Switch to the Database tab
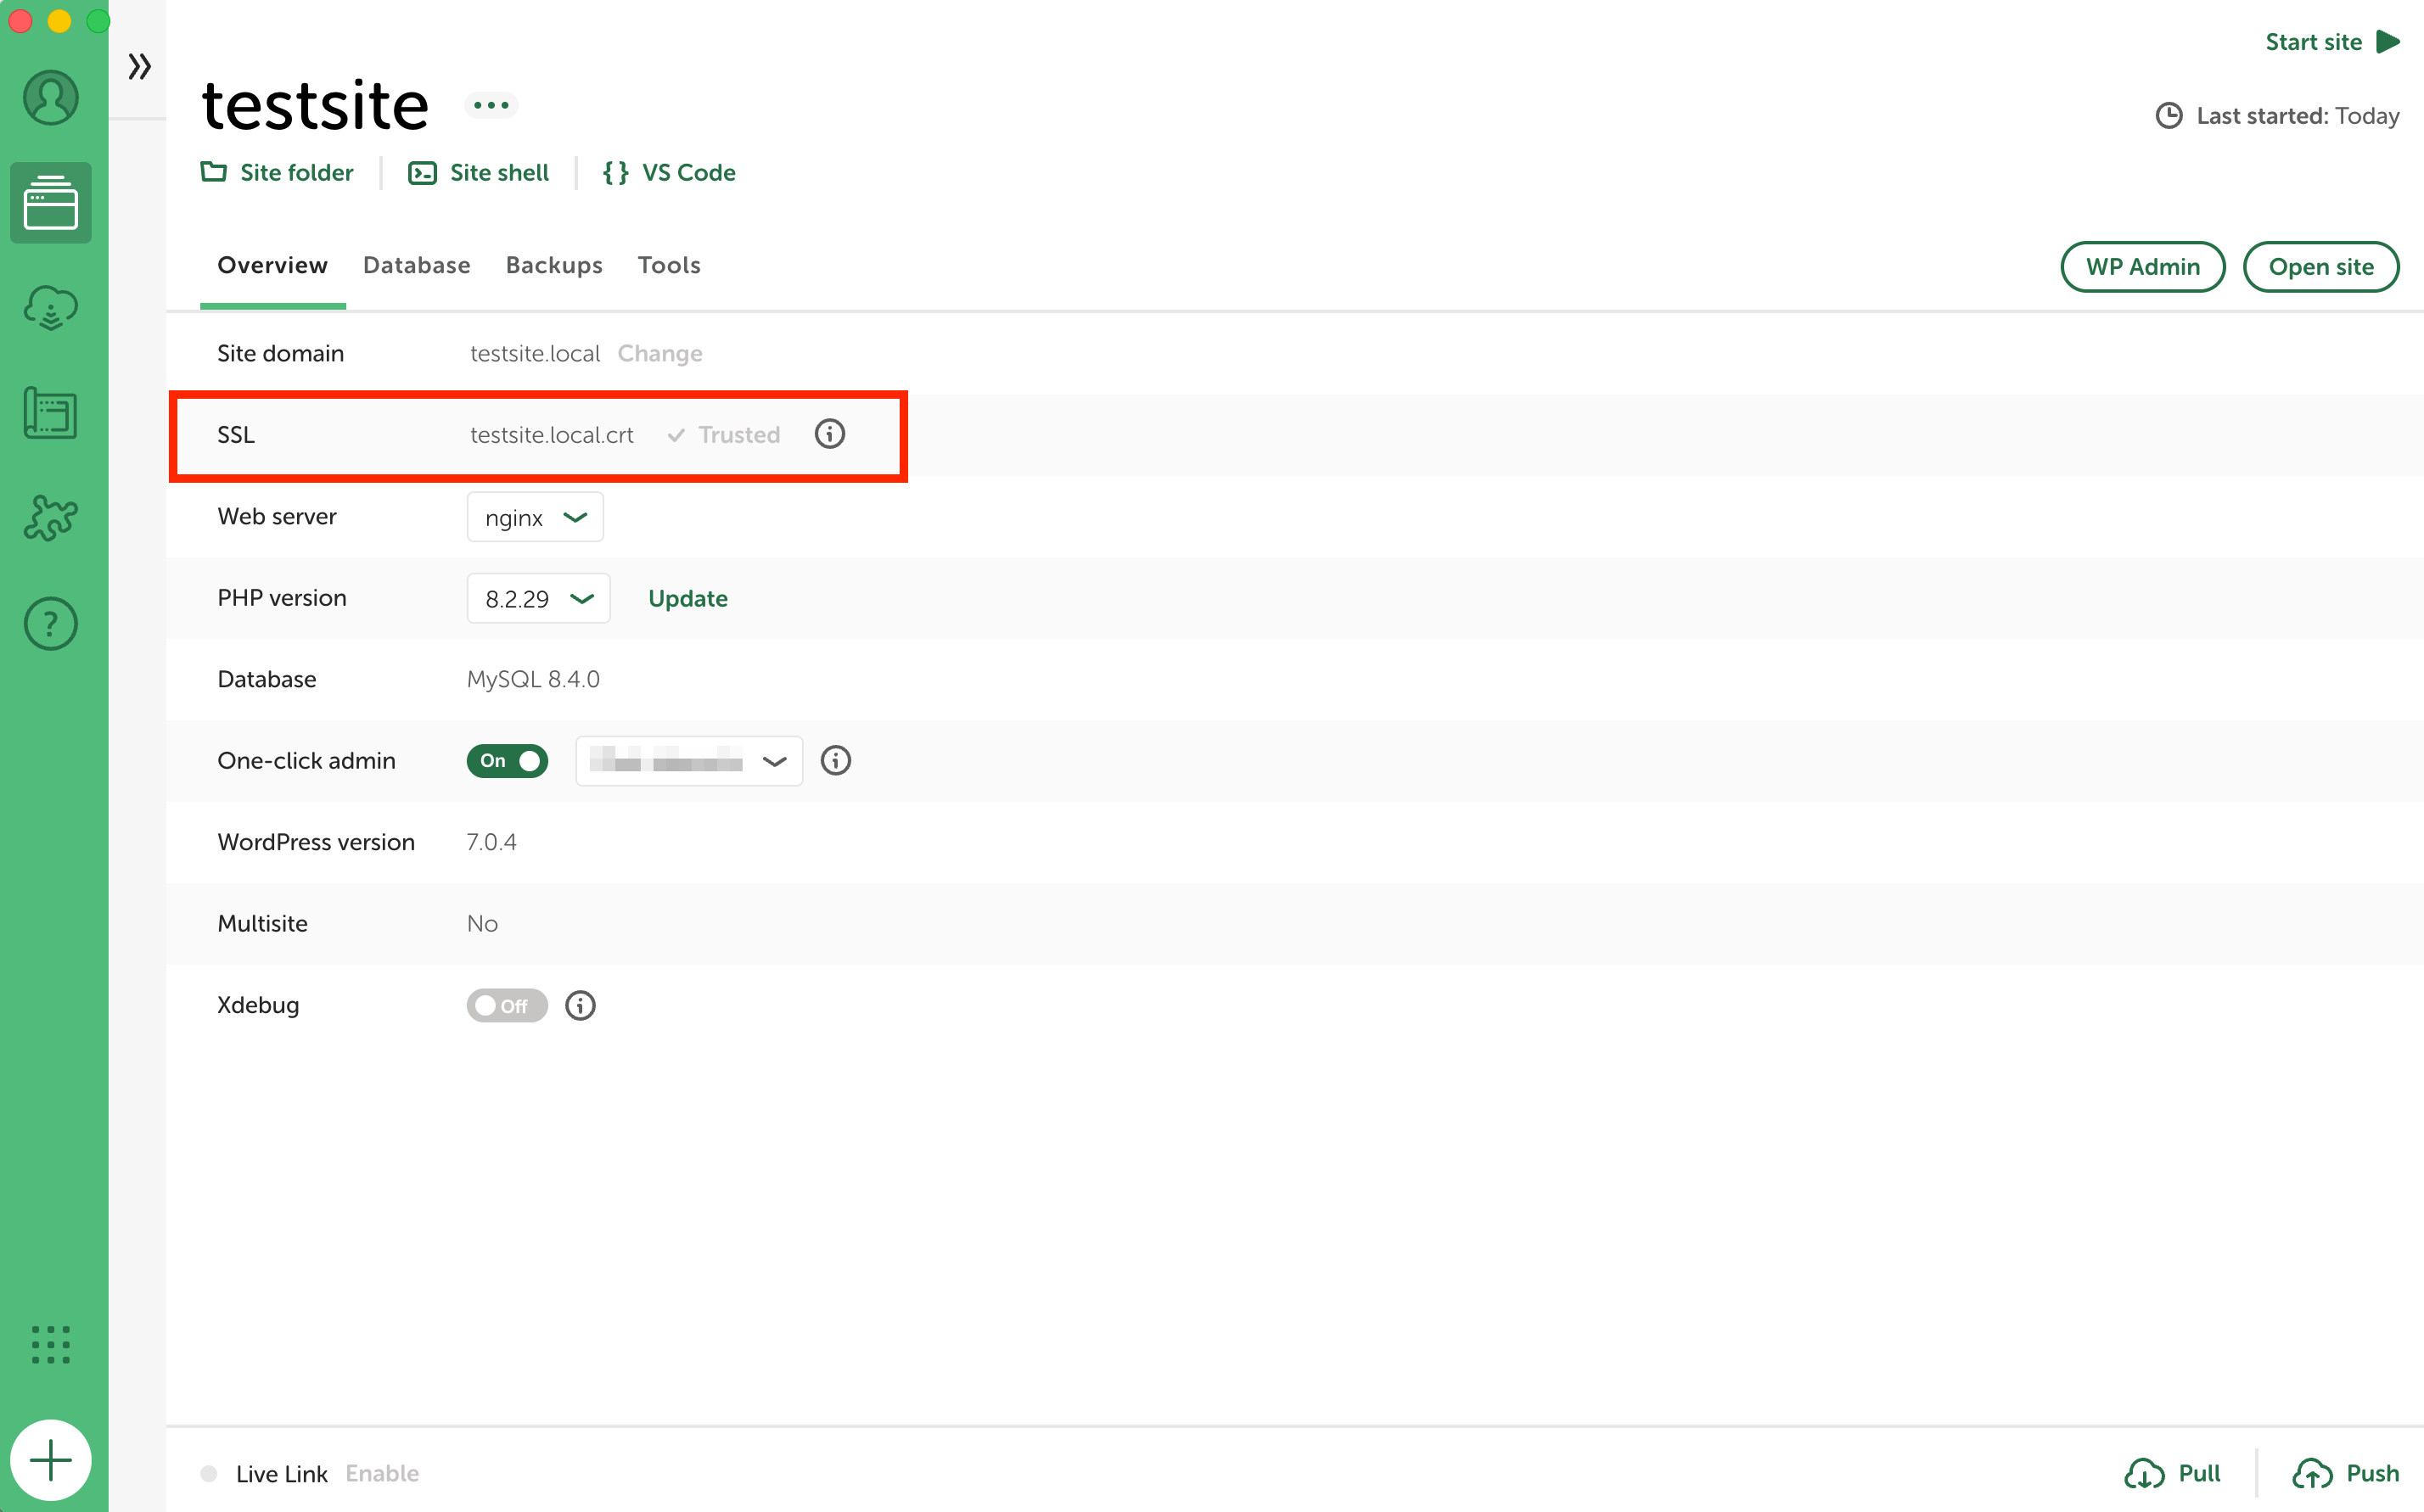 point(417,265)
